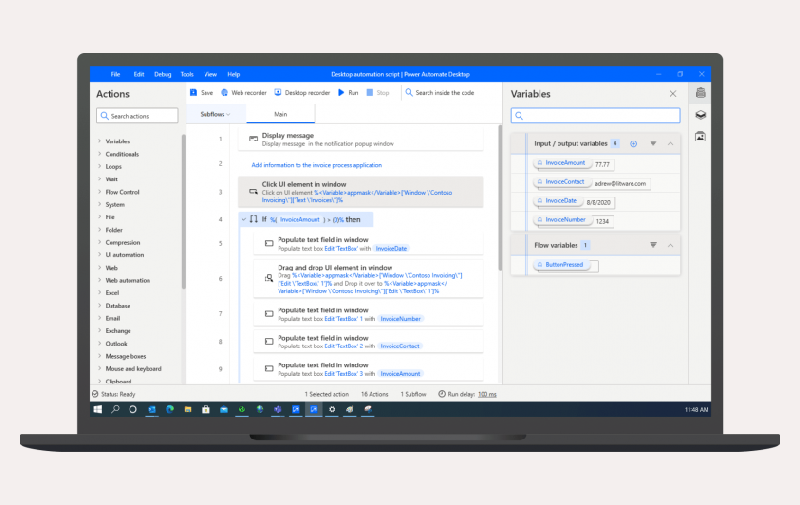Image resolution: width=800 pixels, height=505 pixels.
Task: Select the 'Message boxes' action group
Action: 126,356
